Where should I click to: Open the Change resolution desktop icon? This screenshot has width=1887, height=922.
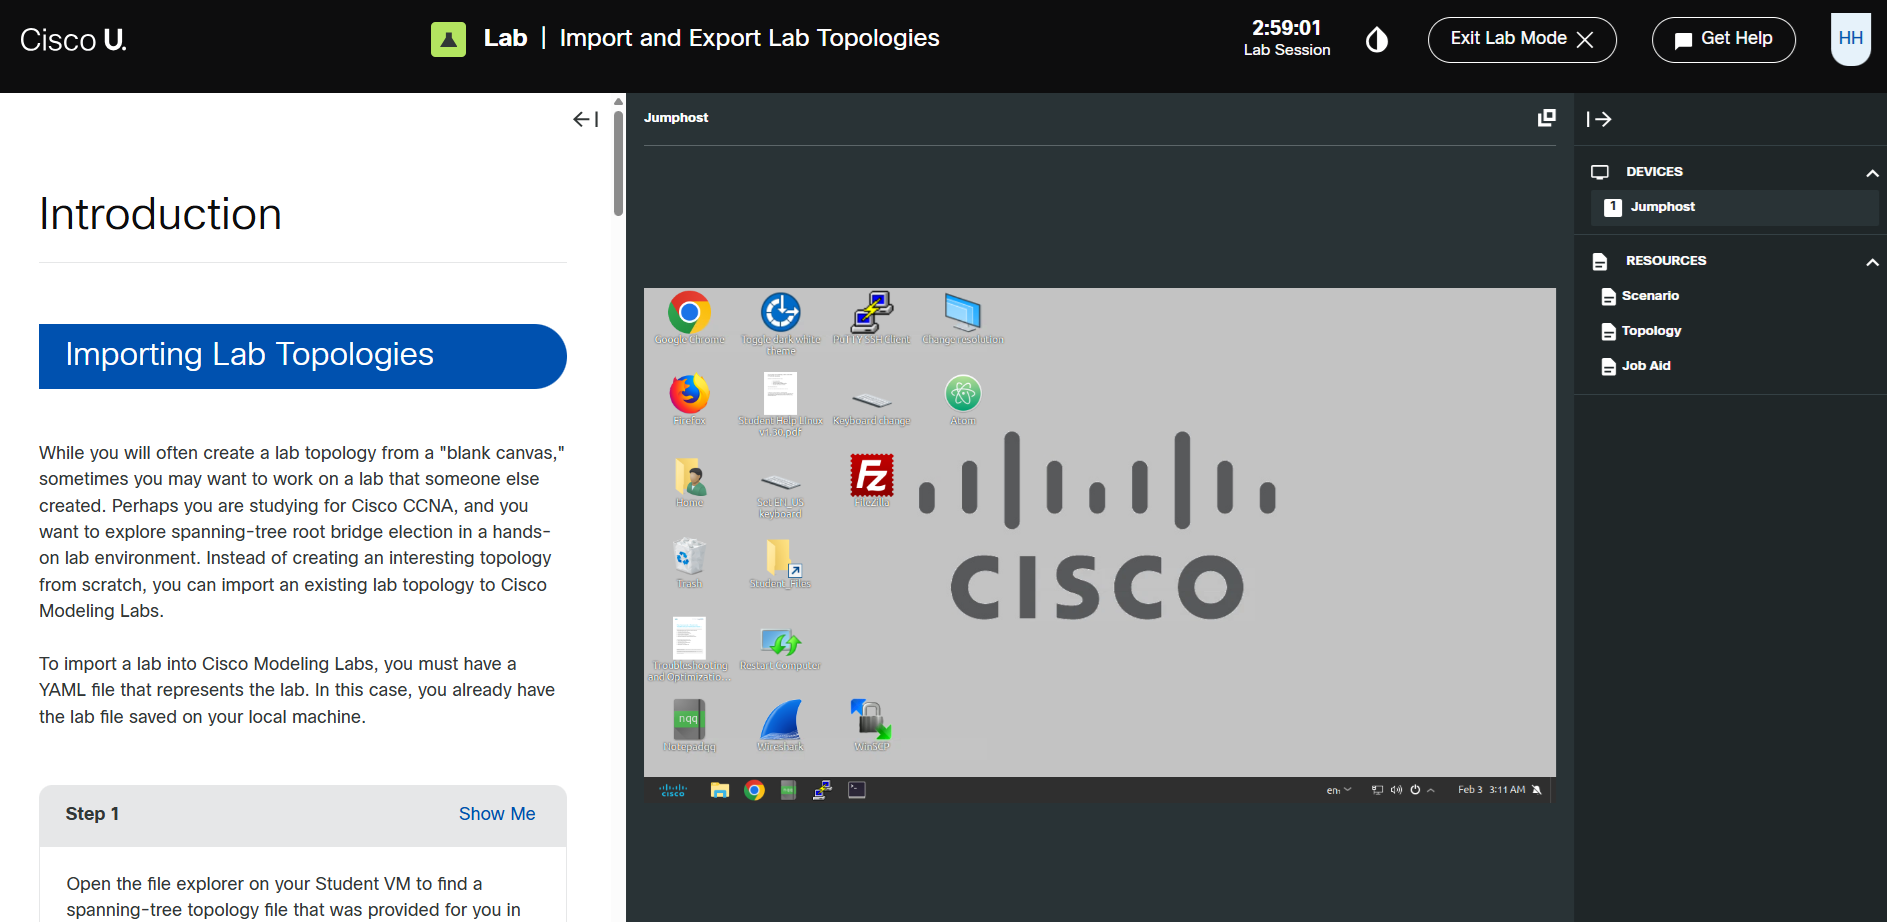tap(963, 319)
